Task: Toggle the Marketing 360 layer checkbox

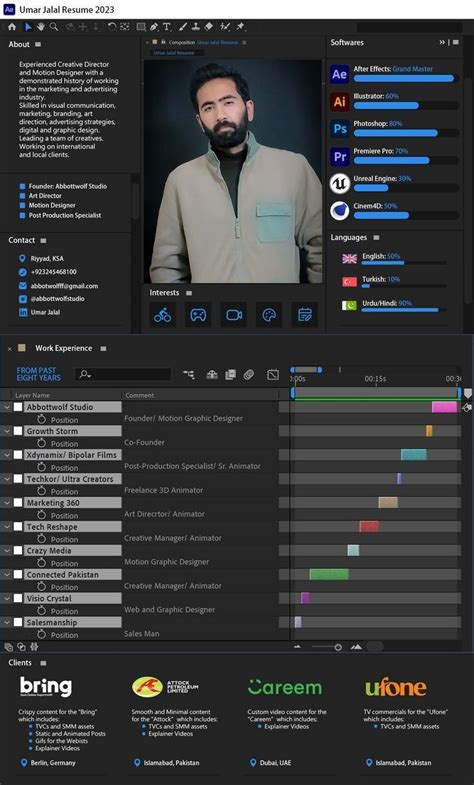Action: 18,502
